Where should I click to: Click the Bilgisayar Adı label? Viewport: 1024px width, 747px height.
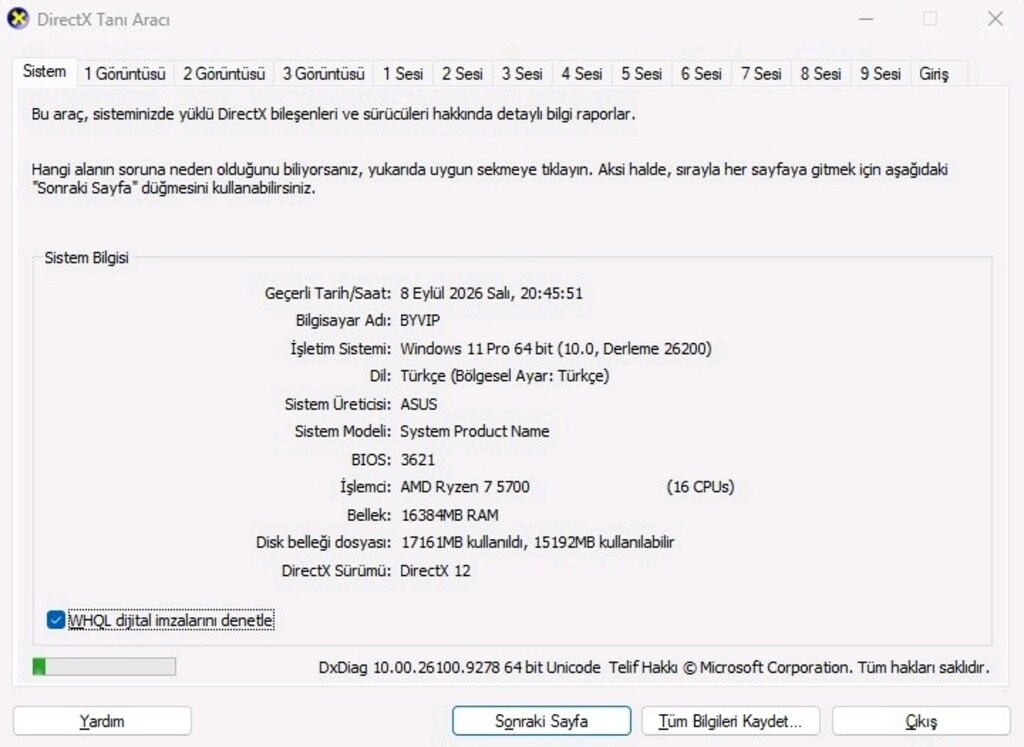[x=344, y=321]
